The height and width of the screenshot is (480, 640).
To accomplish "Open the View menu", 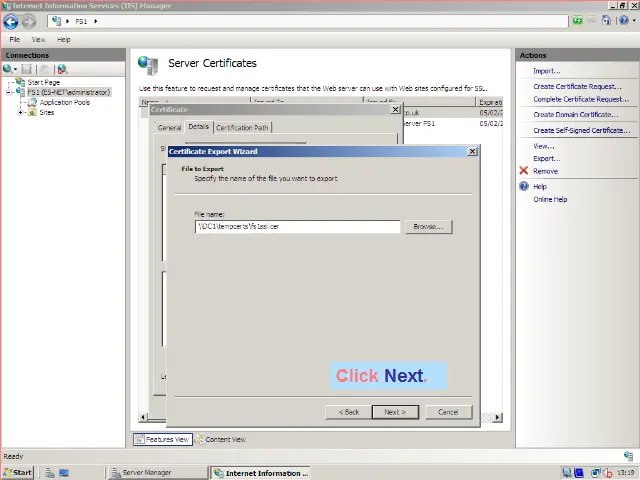I will [38, 39].
